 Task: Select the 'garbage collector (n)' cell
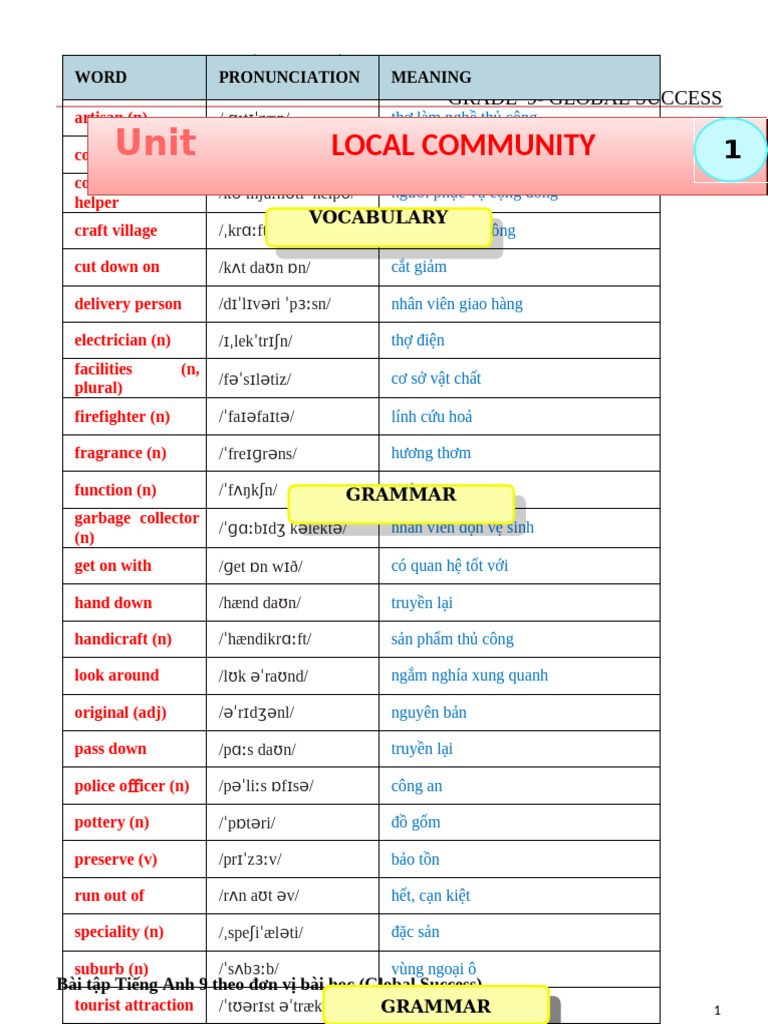click(x=136, y=528)
